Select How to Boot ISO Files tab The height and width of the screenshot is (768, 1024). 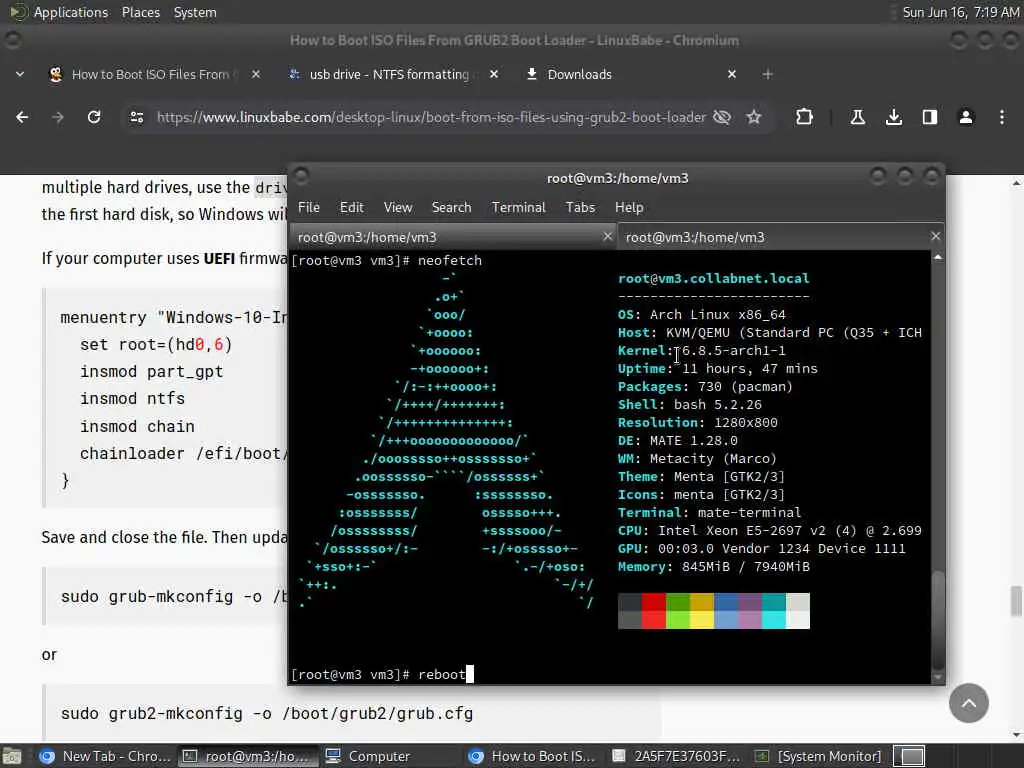point(150,74)
